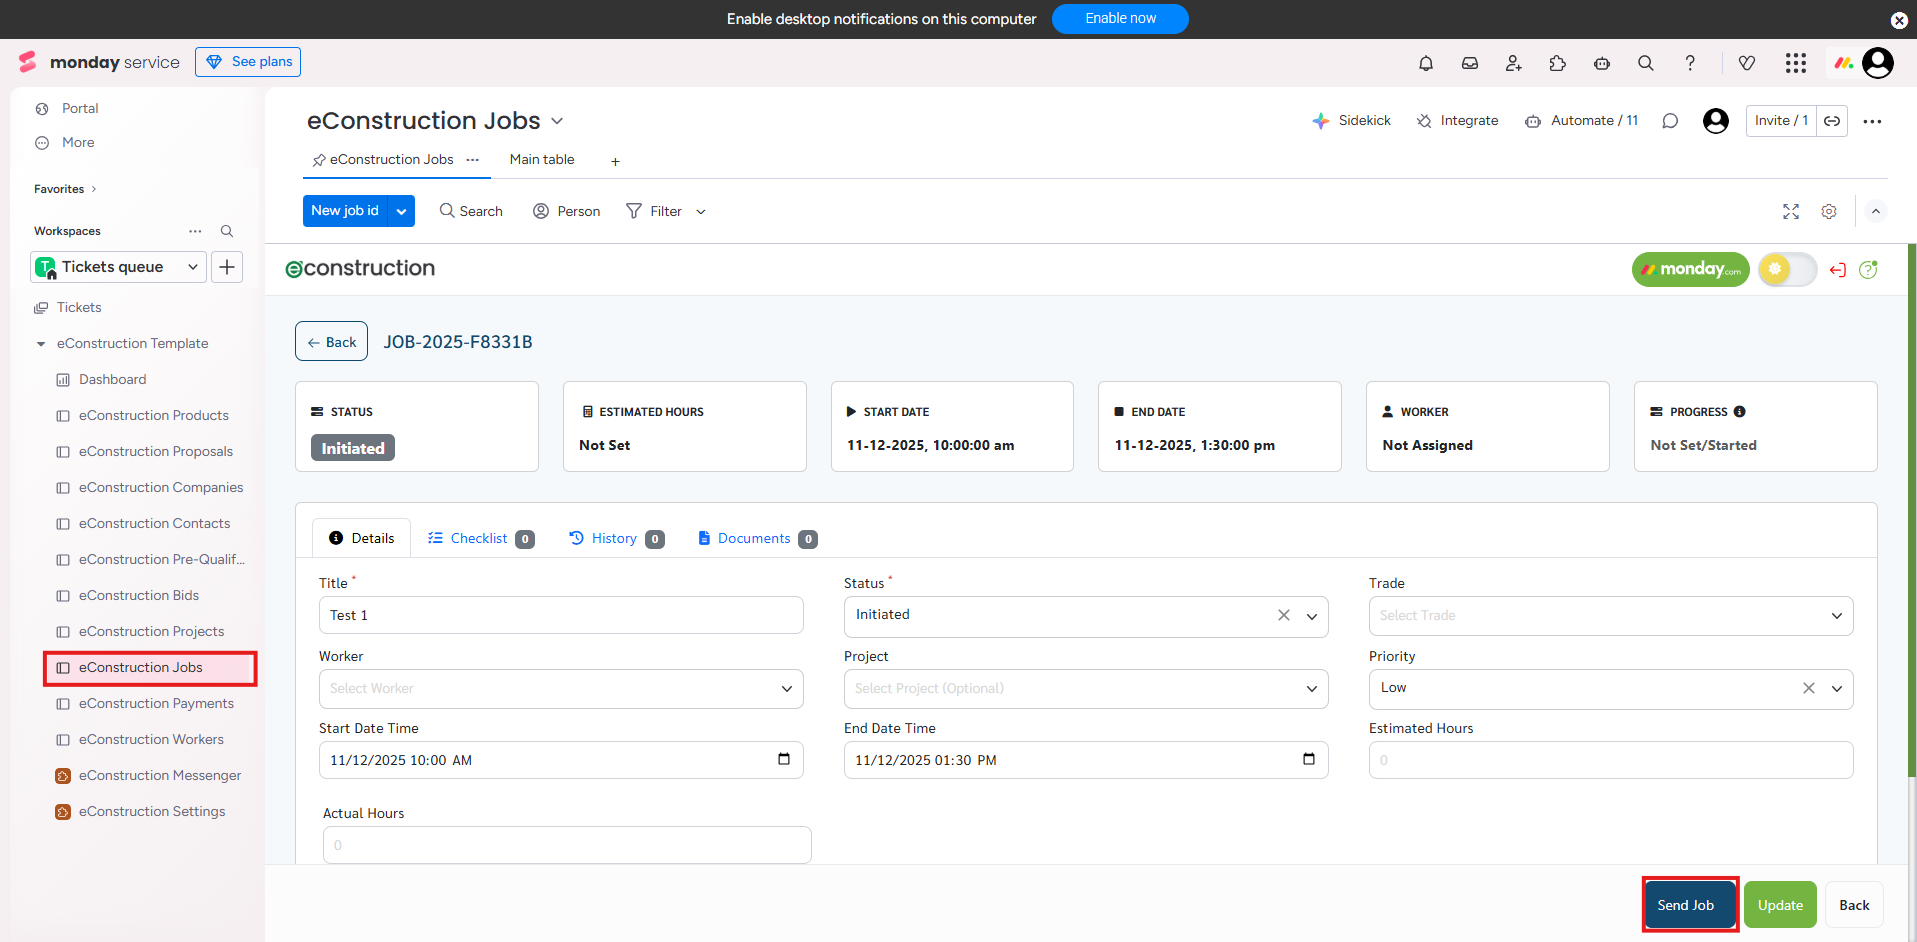Open the apps puzzle piece icon

1557,63
